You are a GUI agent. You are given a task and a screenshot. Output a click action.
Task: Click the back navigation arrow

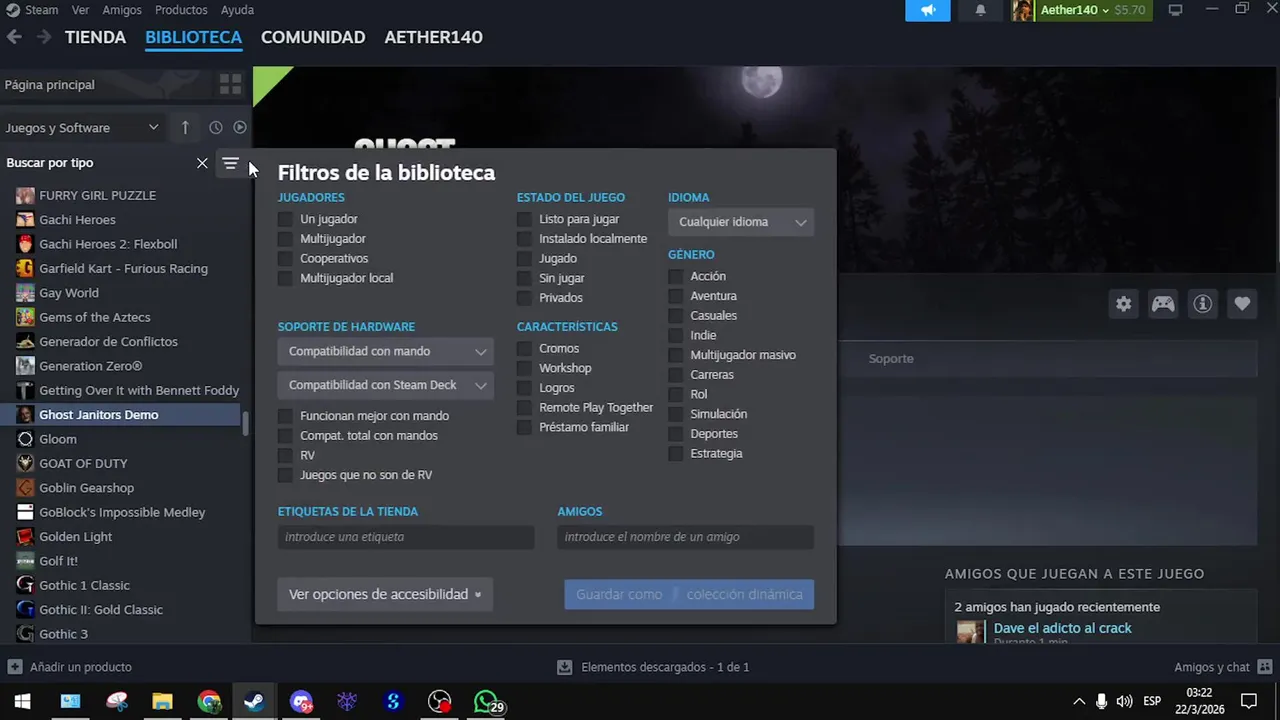(x=14, y=37)
